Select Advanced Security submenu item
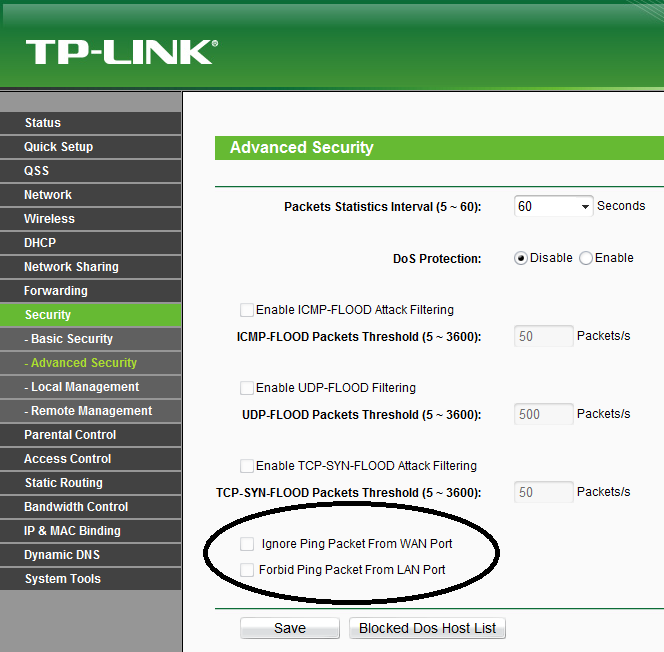 point(91,363)
